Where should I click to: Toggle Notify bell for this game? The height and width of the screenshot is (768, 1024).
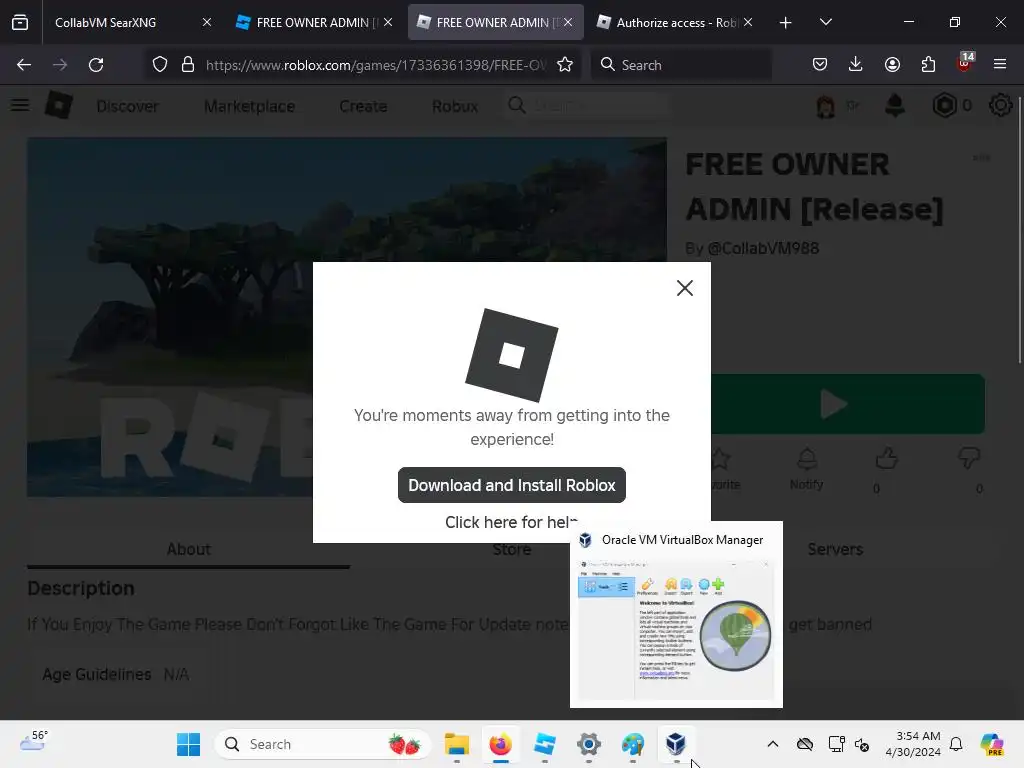[x=807, y=469]
